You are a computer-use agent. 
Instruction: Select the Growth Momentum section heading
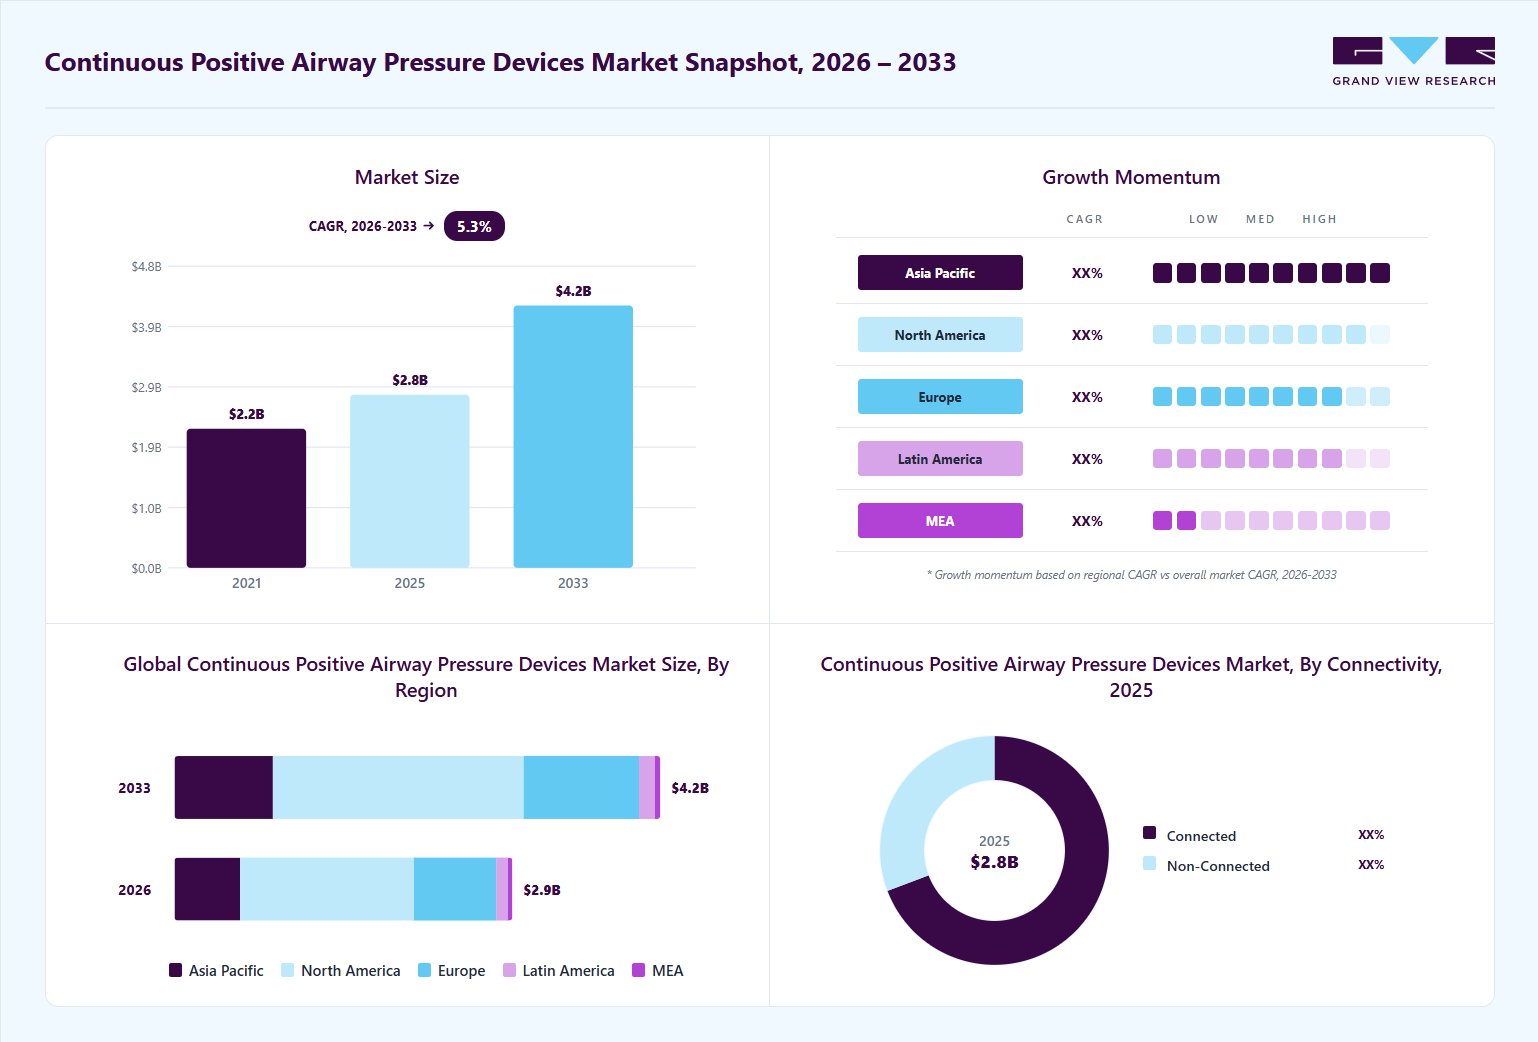tap(1132, 177)
